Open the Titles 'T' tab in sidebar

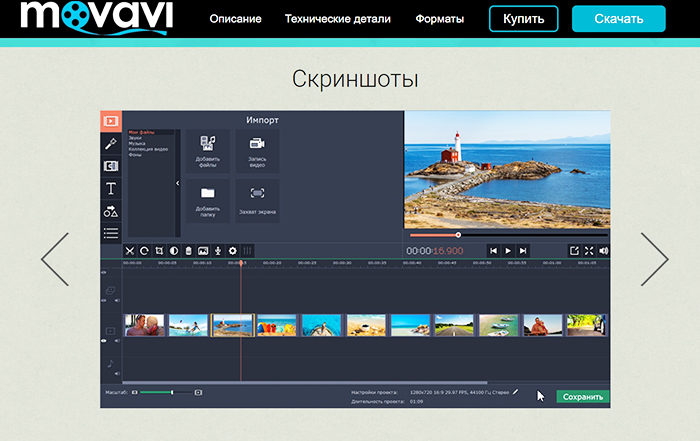[111, 188]
